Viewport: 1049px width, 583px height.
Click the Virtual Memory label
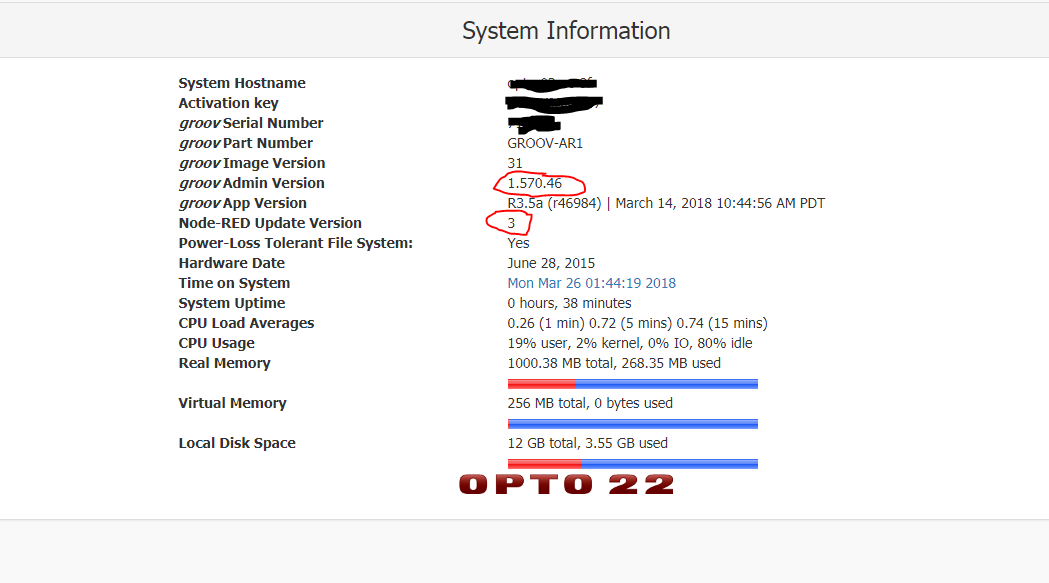click(x=232, y=403)
